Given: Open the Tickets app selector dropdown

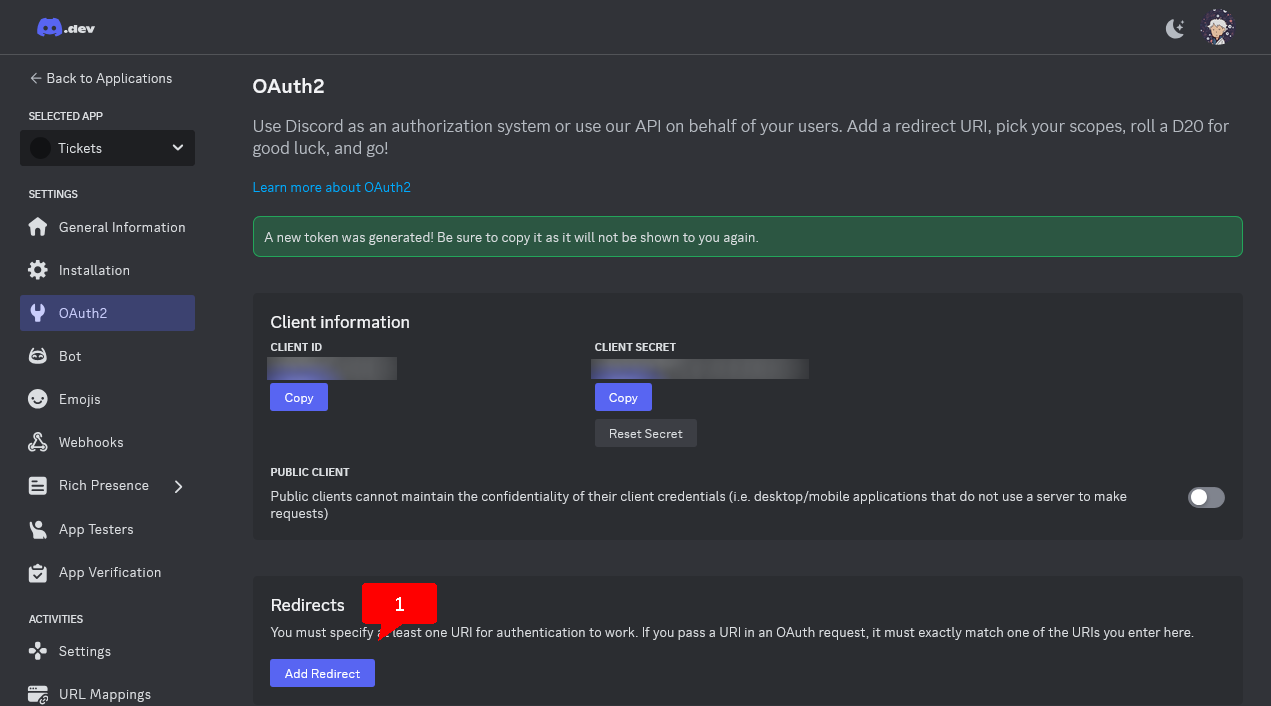Looking at the screenshot, I should (107, 148).
